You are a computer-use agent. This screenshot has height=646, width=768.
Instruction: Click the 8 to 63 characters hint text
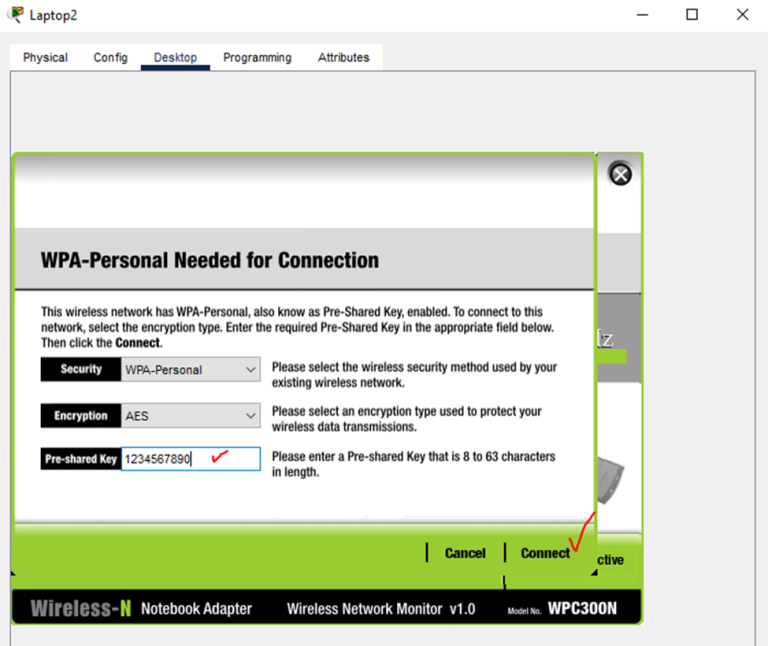pyautogui.click(x=413, y=464)
